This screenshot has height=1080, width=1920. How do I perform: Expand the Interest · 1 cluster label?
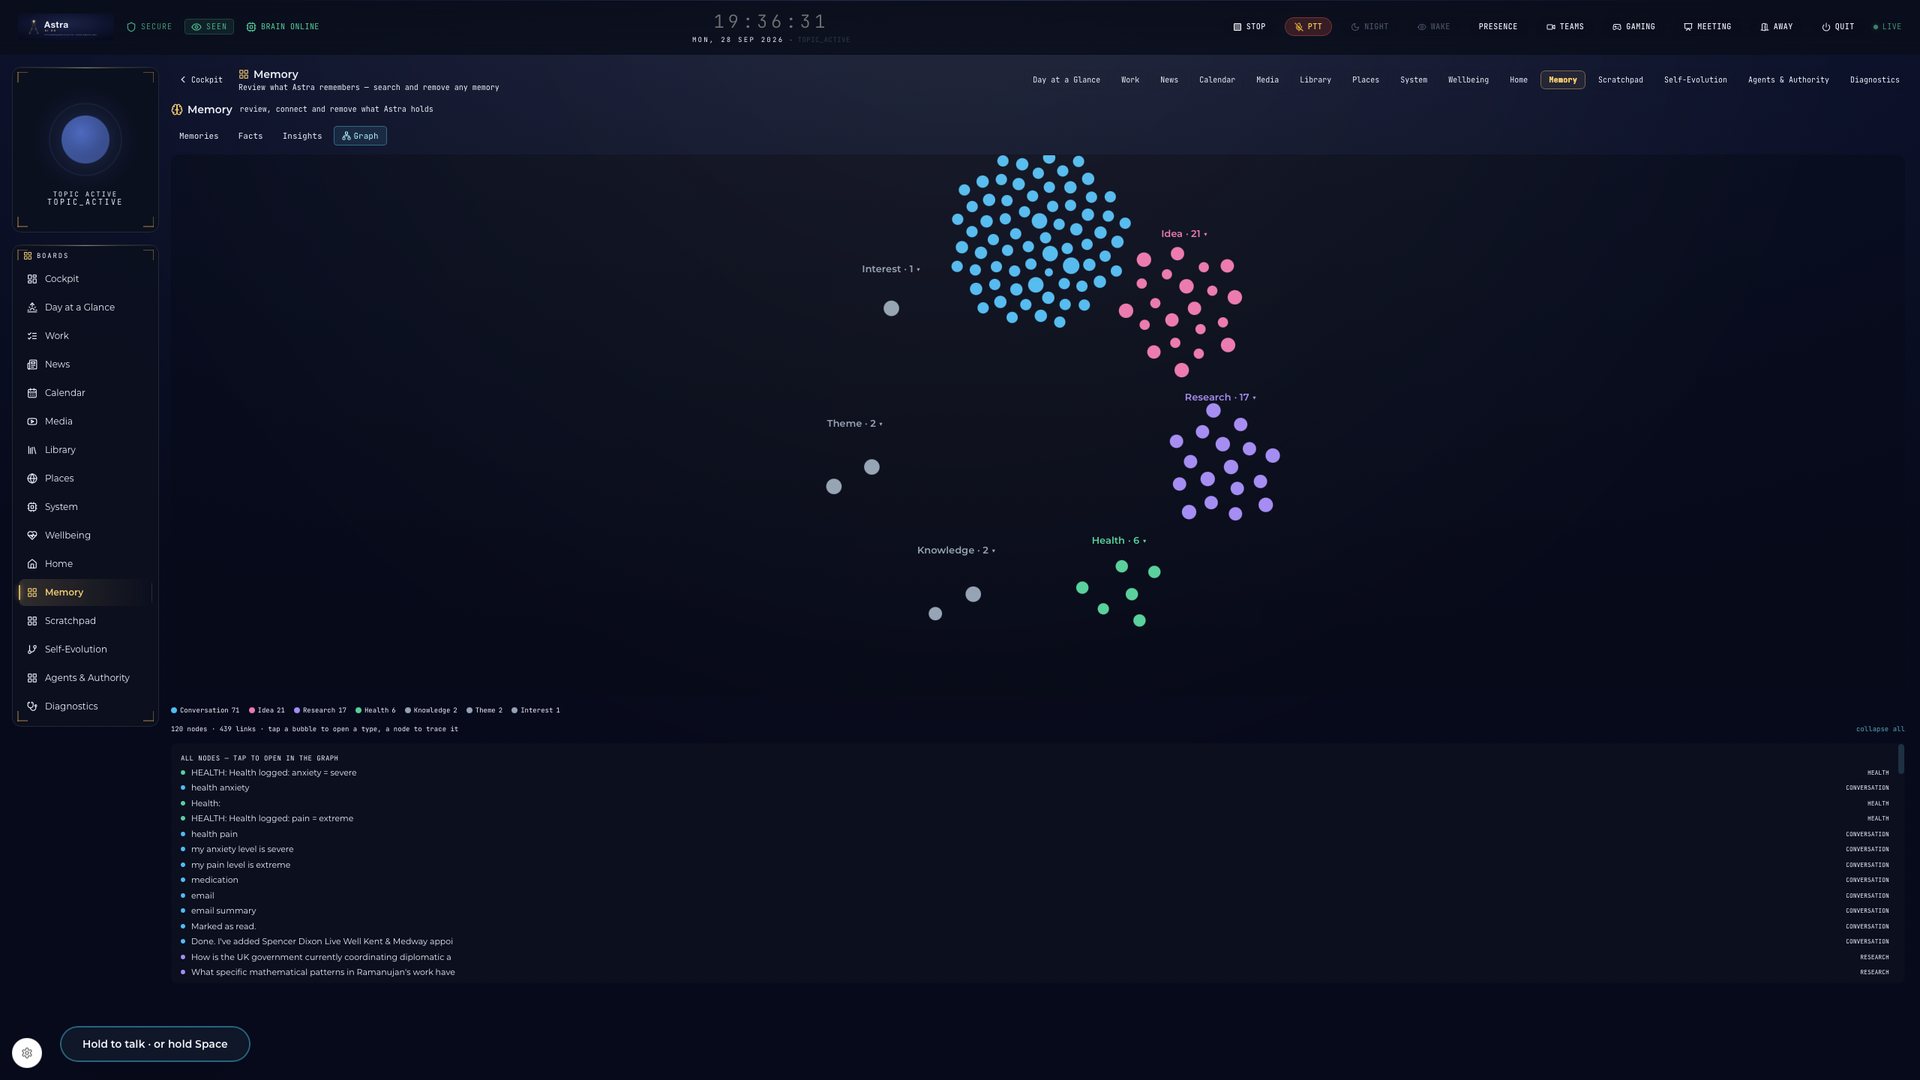coord(891,270)
